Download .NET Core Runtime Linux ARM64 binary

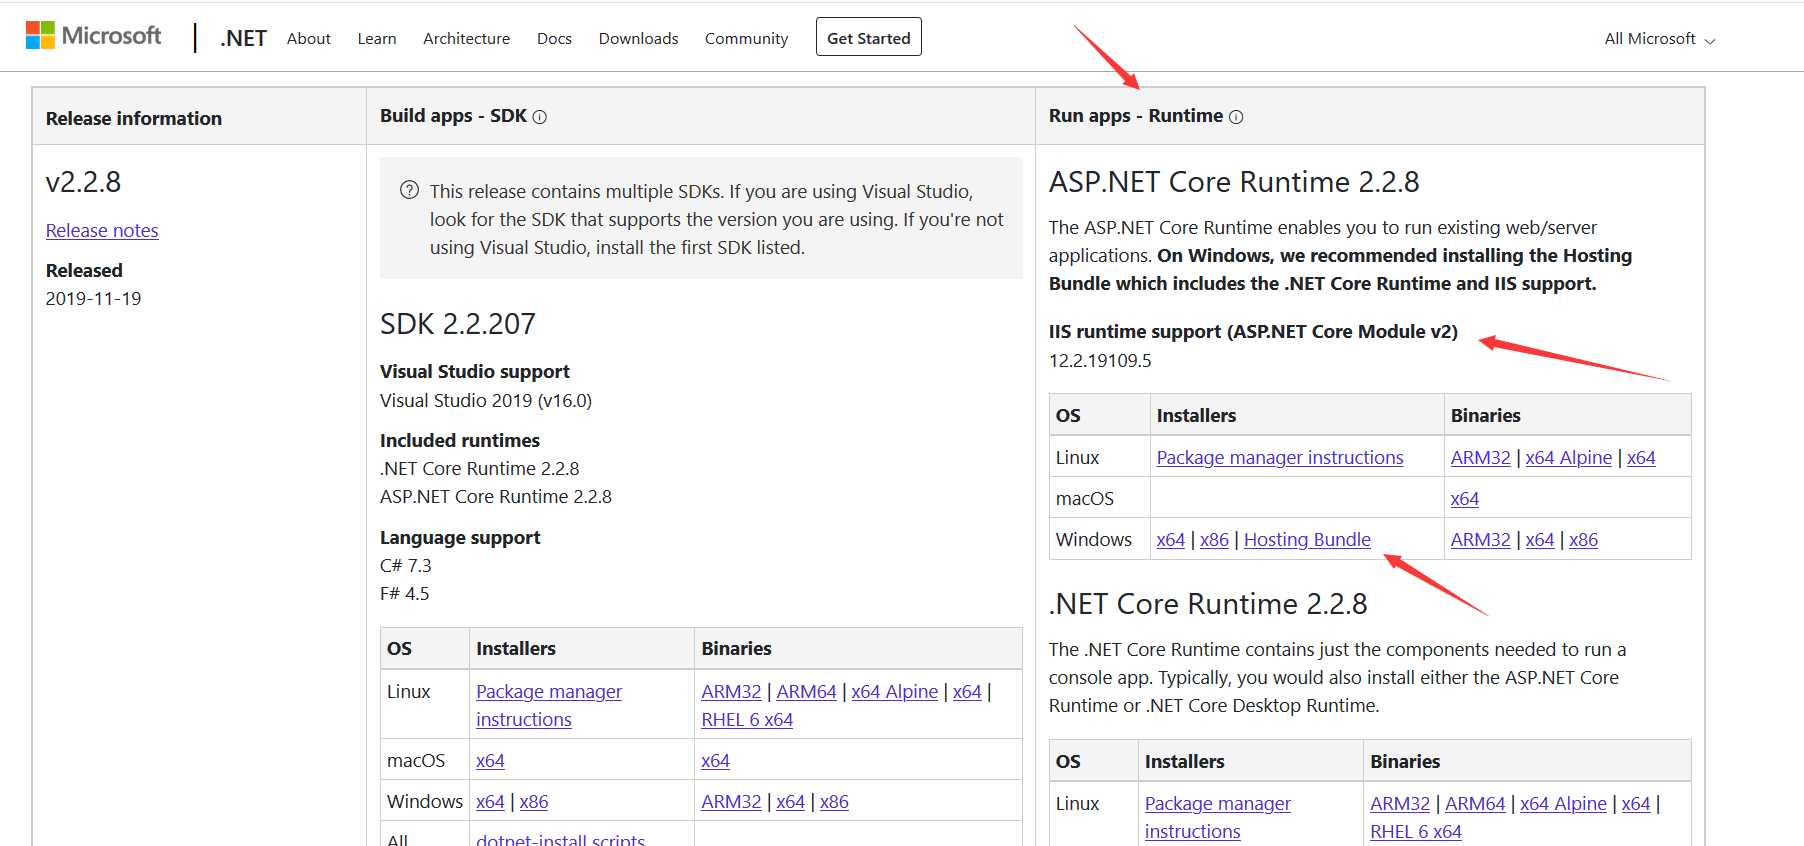pos(1475,803)
